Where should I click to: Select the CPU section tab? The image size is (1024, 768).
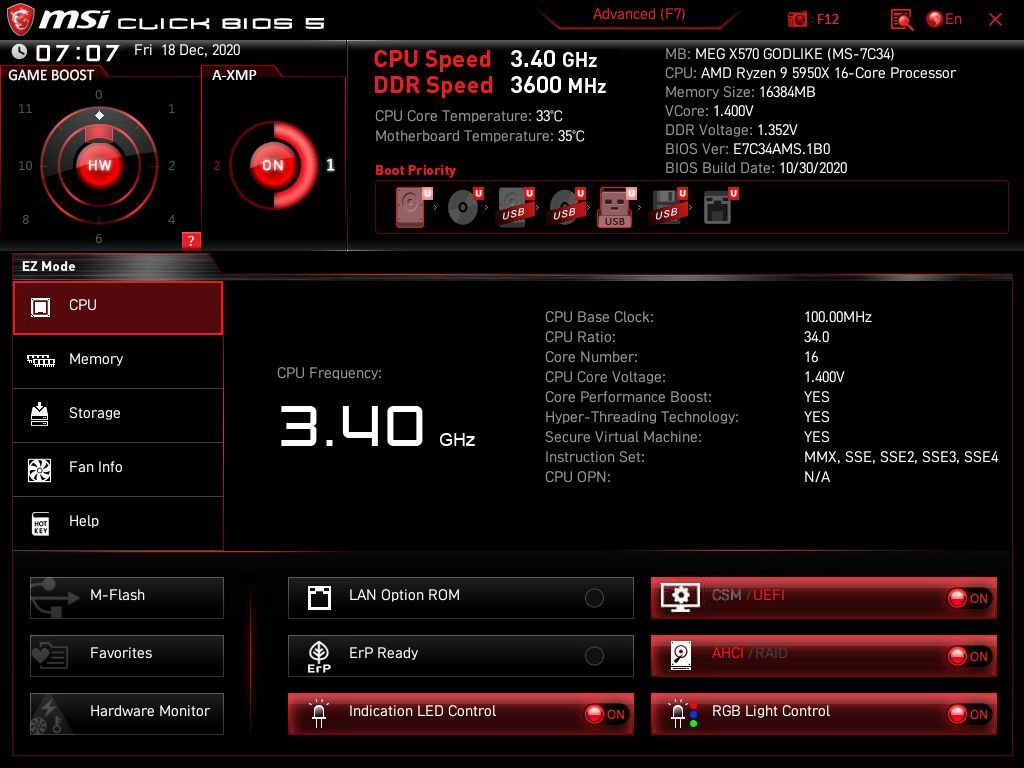pyautogui.click(x=118, y=308)
